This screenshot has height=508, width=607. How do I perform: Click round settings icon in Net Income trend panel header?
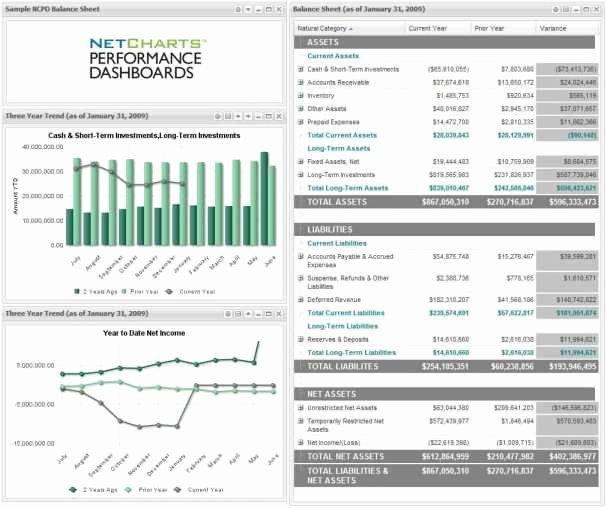tap(228, 314)
